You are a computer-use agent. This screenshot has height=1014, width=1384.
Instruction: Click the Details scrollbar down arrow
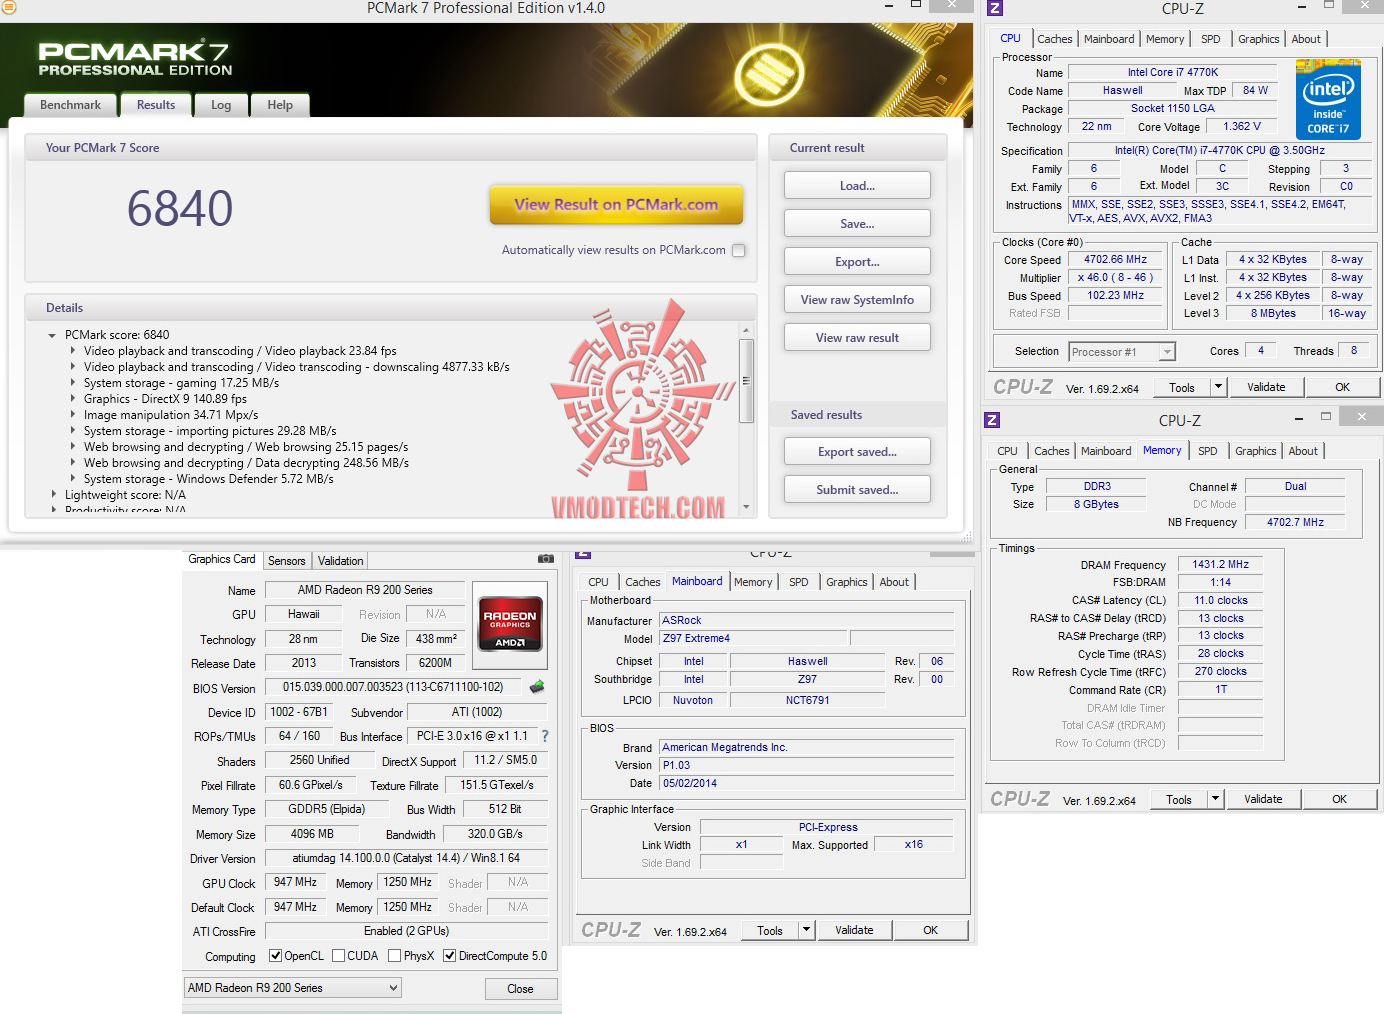pos(746,507)
